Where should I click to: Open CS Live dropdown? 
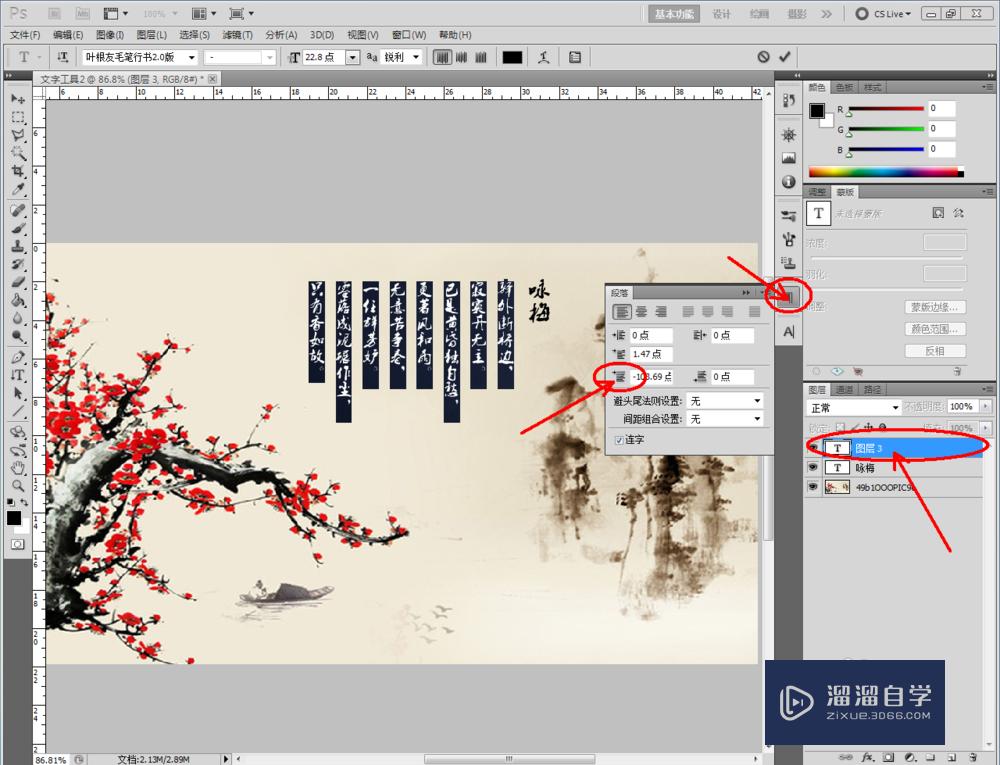point(884,13)
